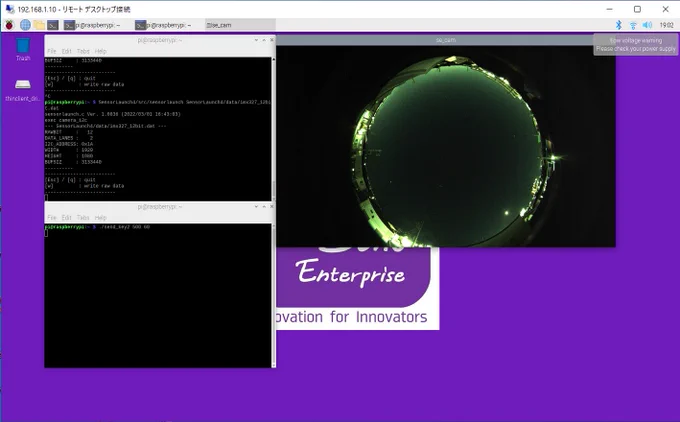This screenshot has width=680, height=422.
Task: Click the SensorLaunch4/src/sensorlaunch command line
Action: (158, 105)
